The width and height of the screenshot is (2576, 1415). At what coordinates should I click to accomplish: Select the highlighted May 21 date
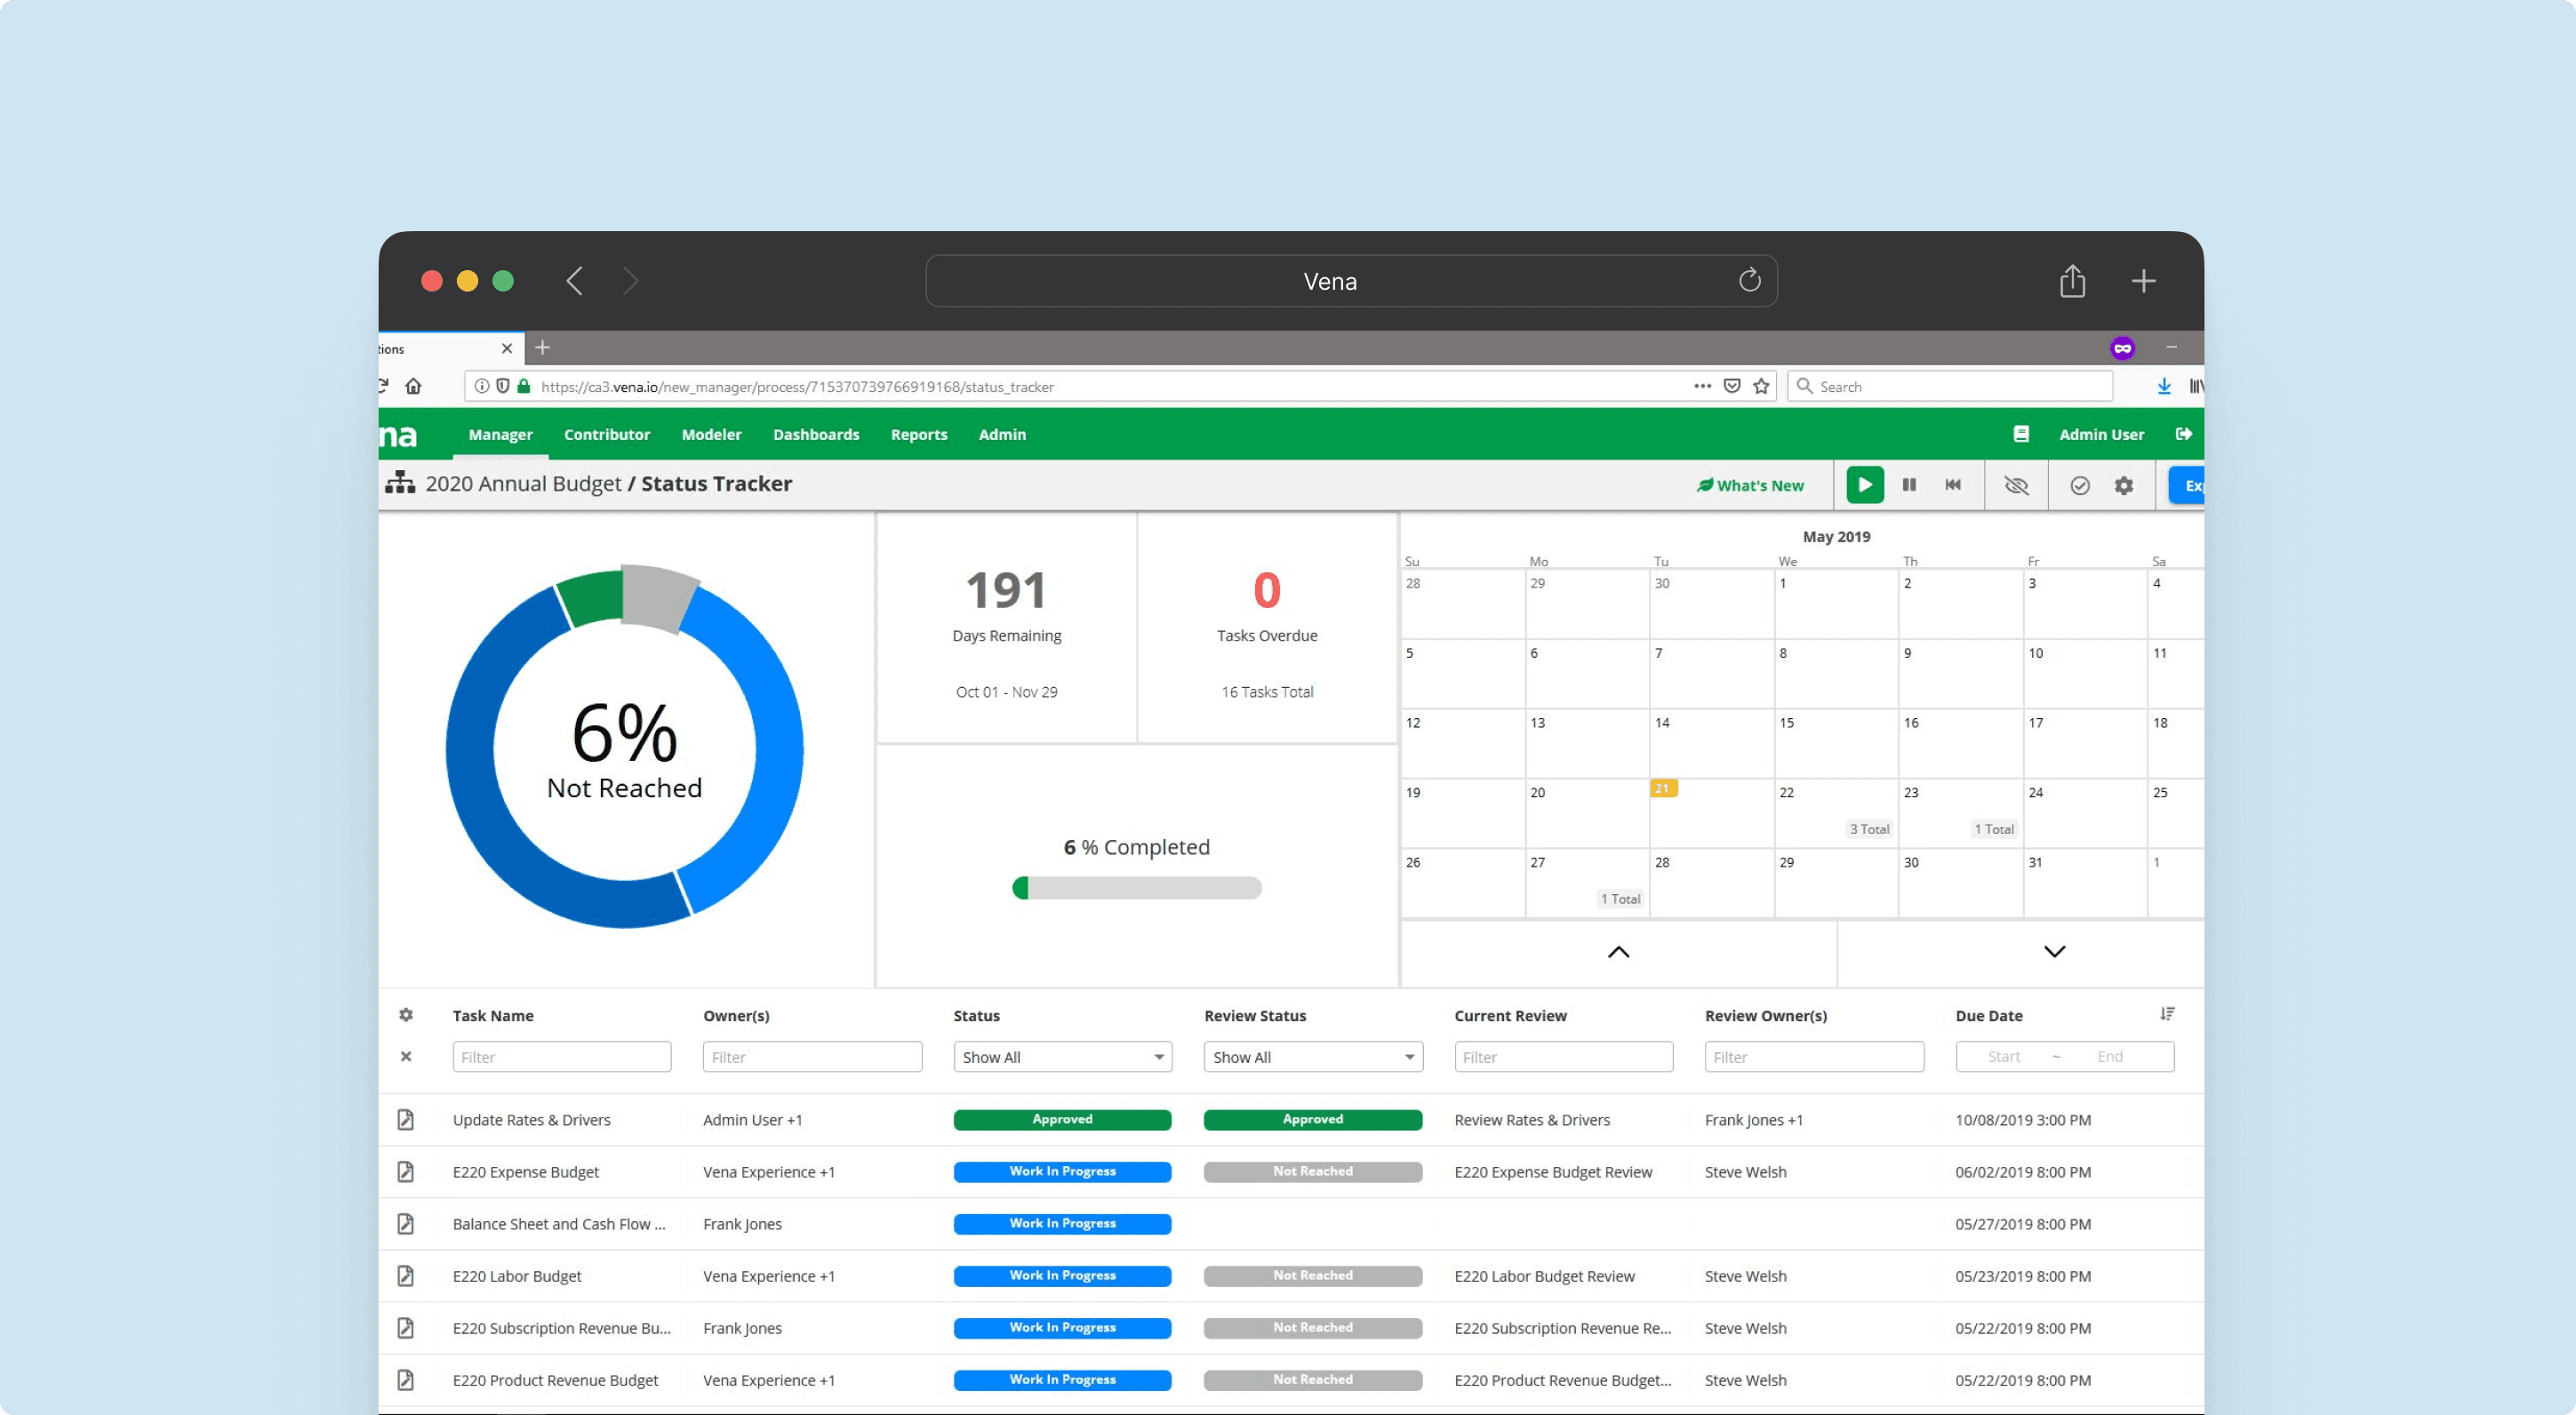[1662, 789]
